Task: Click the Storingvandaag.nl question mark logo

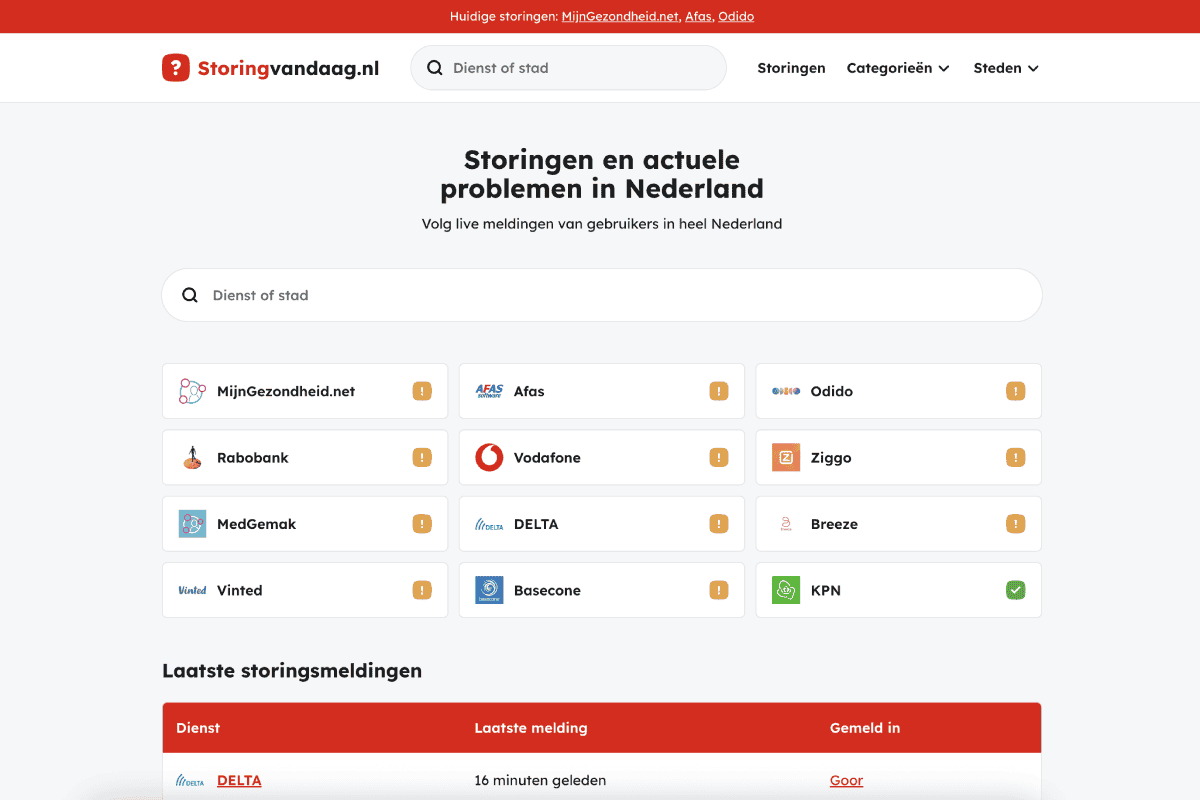Action: [x=175, y=68]
